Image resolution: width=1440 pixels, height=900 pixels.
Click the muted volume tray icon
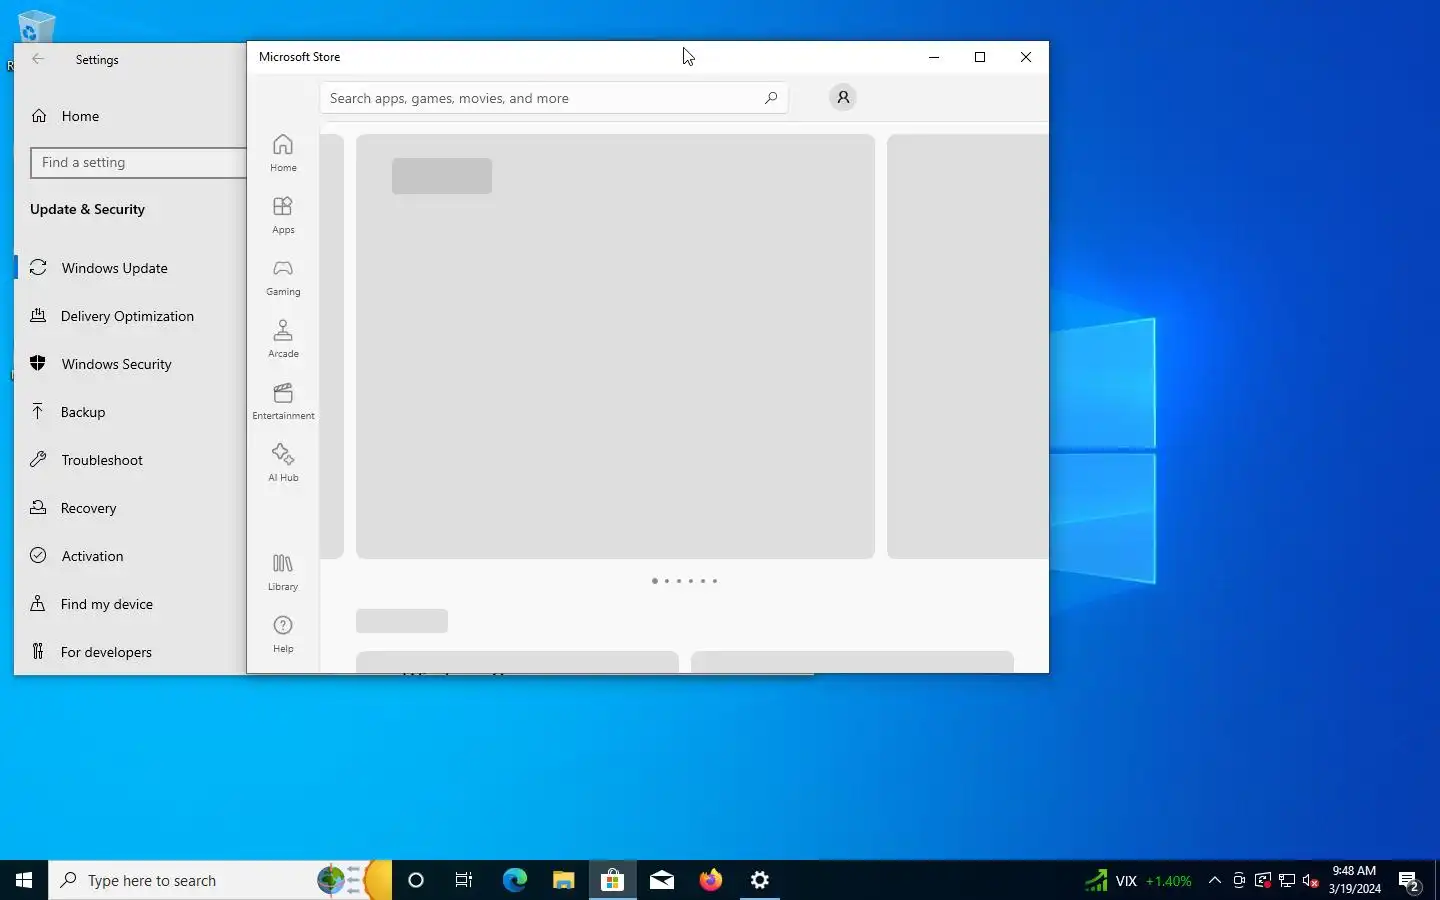tap(1311, 881)
